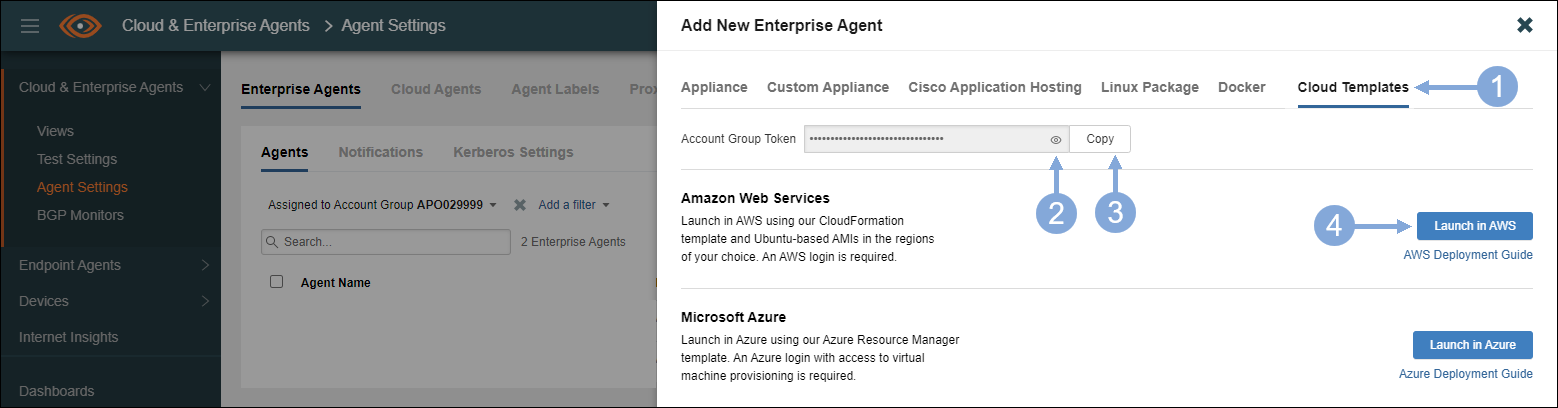Select the Docker tab

(1241, 87)
